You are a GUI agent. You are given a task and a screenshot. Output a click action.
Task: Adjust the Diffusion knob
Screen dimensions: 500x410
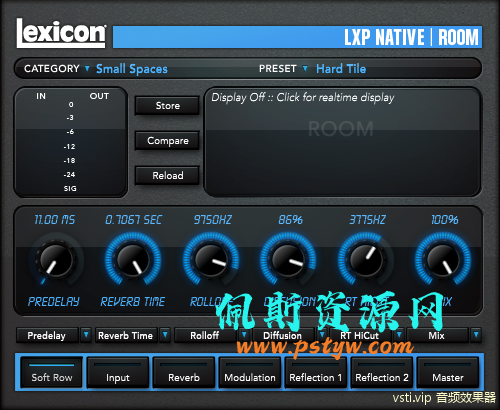[x=288, y=260]
